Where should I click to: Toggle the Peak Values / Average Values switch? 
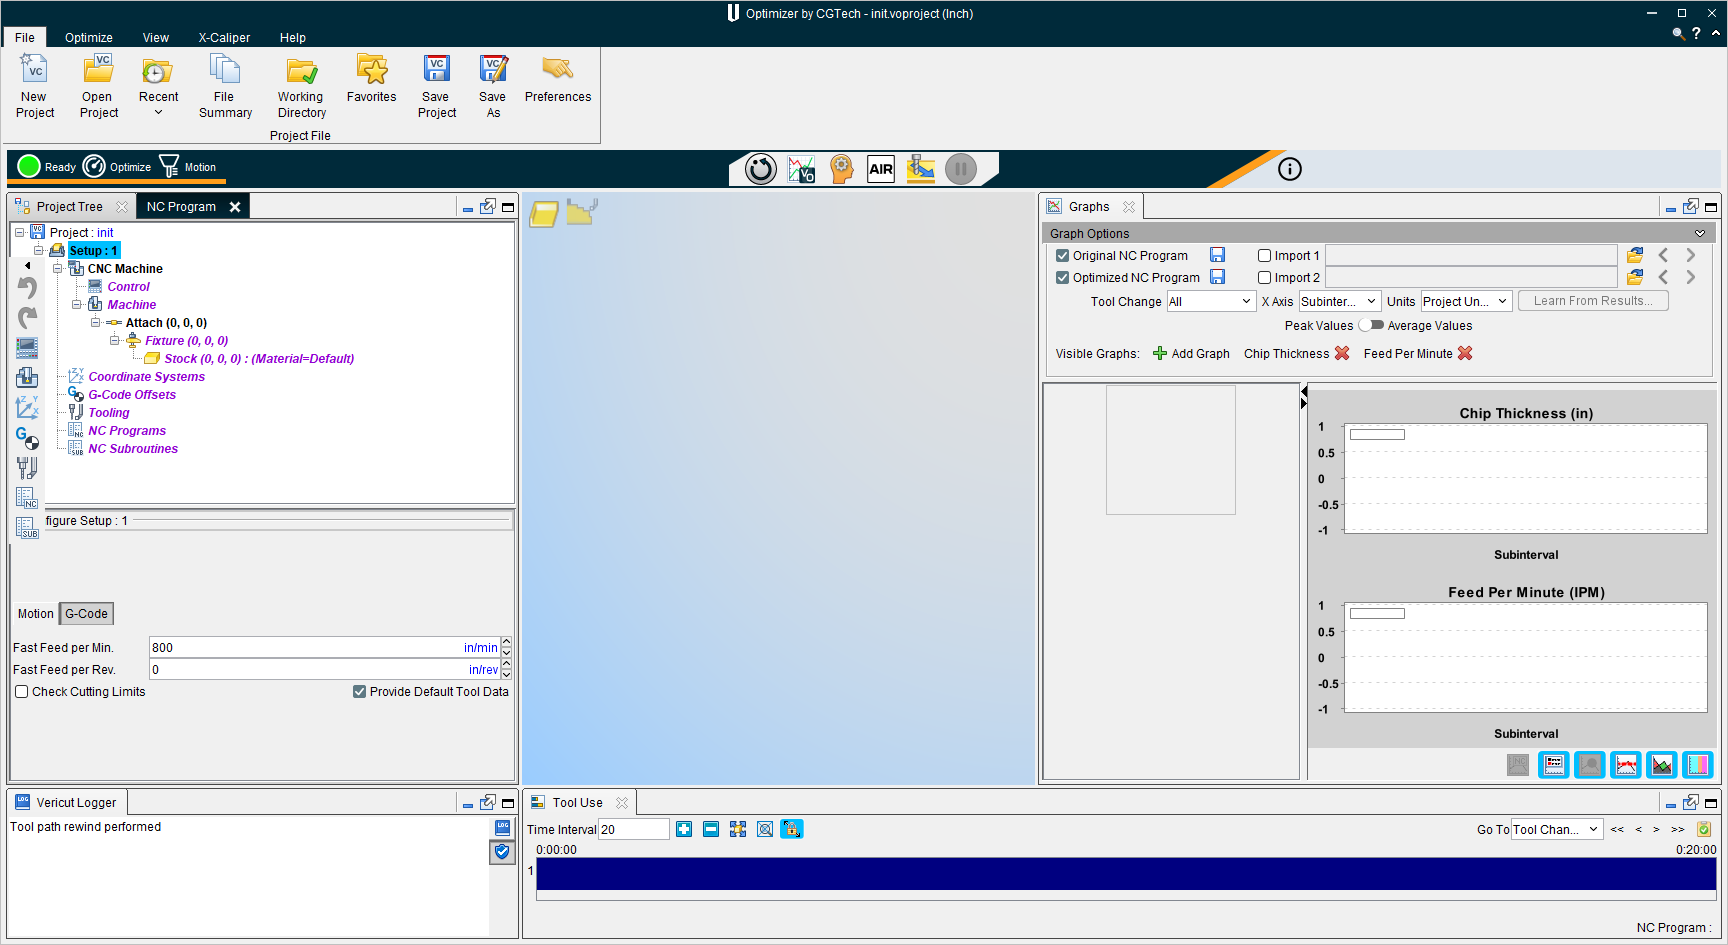pos(1371,325)
